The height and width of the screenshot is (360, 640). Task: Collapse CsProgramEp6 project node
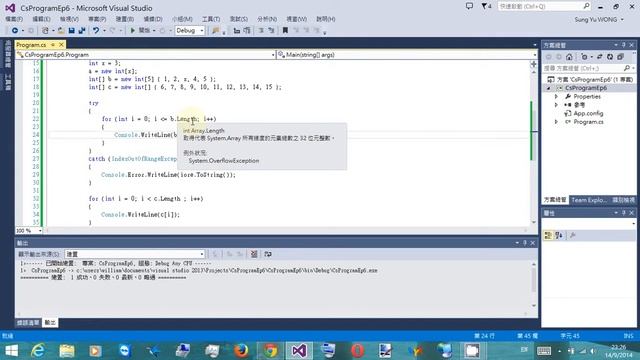[549, 88]
